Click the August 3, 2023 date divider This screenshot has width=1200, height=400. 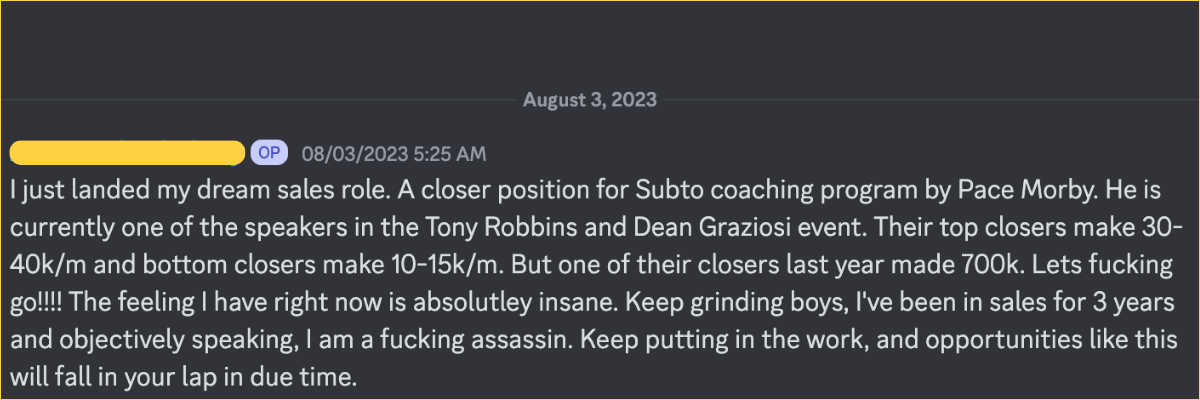589,99
